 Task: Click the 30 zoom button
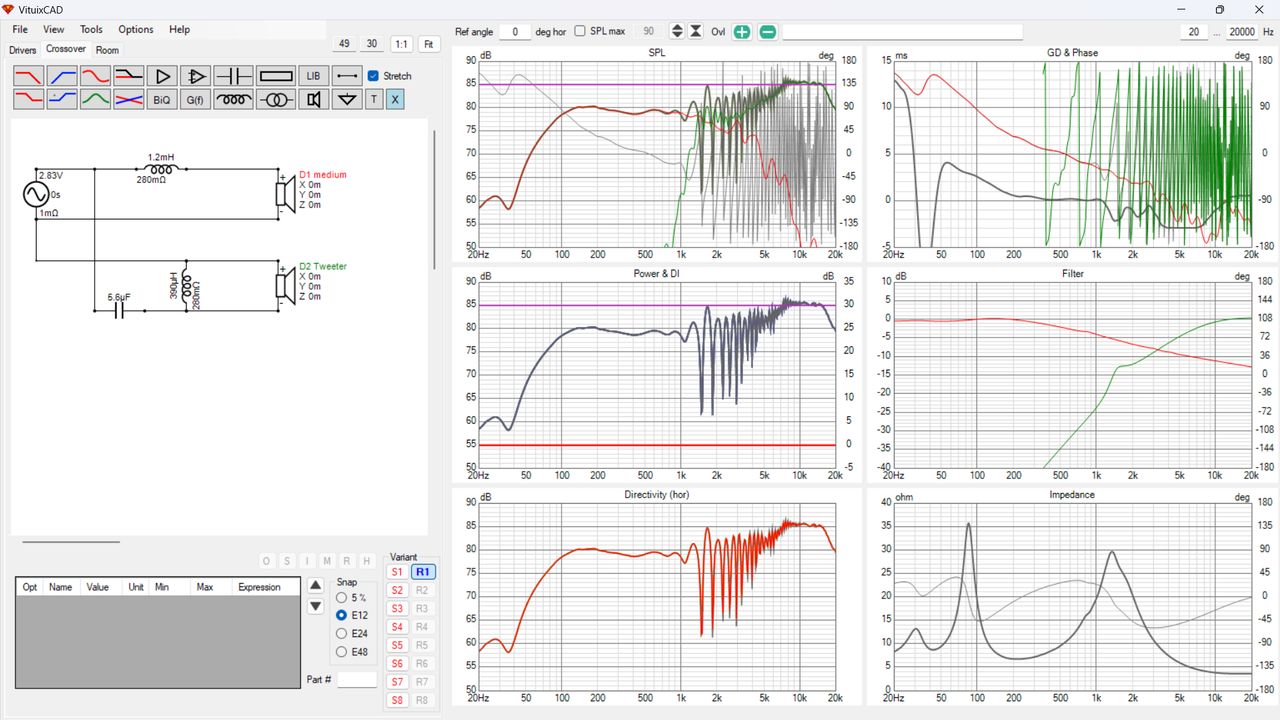(372, 44)
